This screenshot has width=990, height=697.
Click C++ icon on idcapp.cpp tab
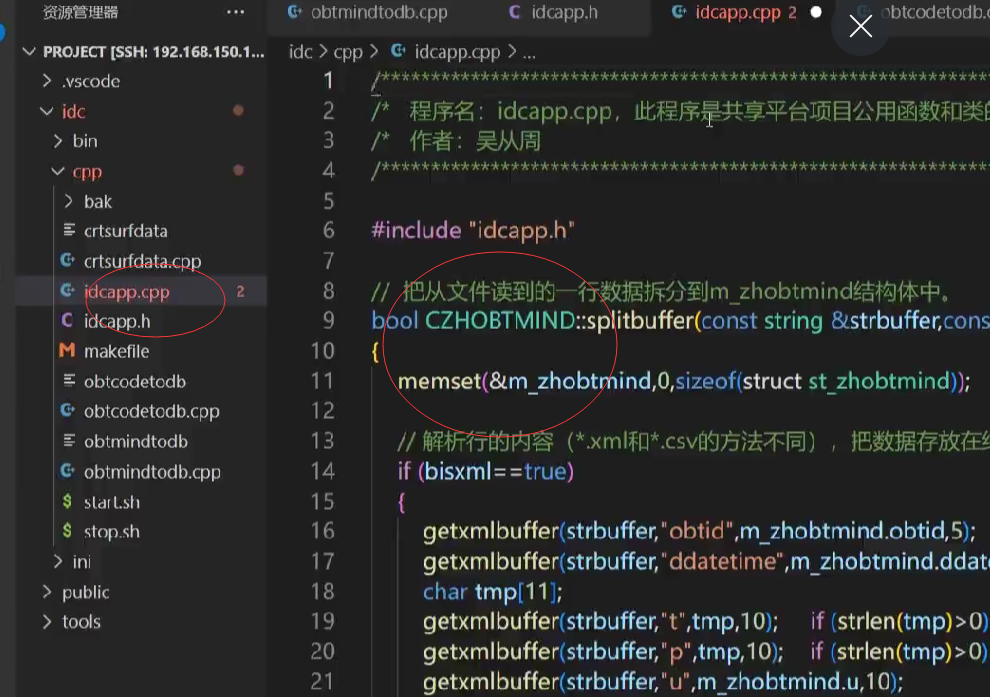[679, 11]
